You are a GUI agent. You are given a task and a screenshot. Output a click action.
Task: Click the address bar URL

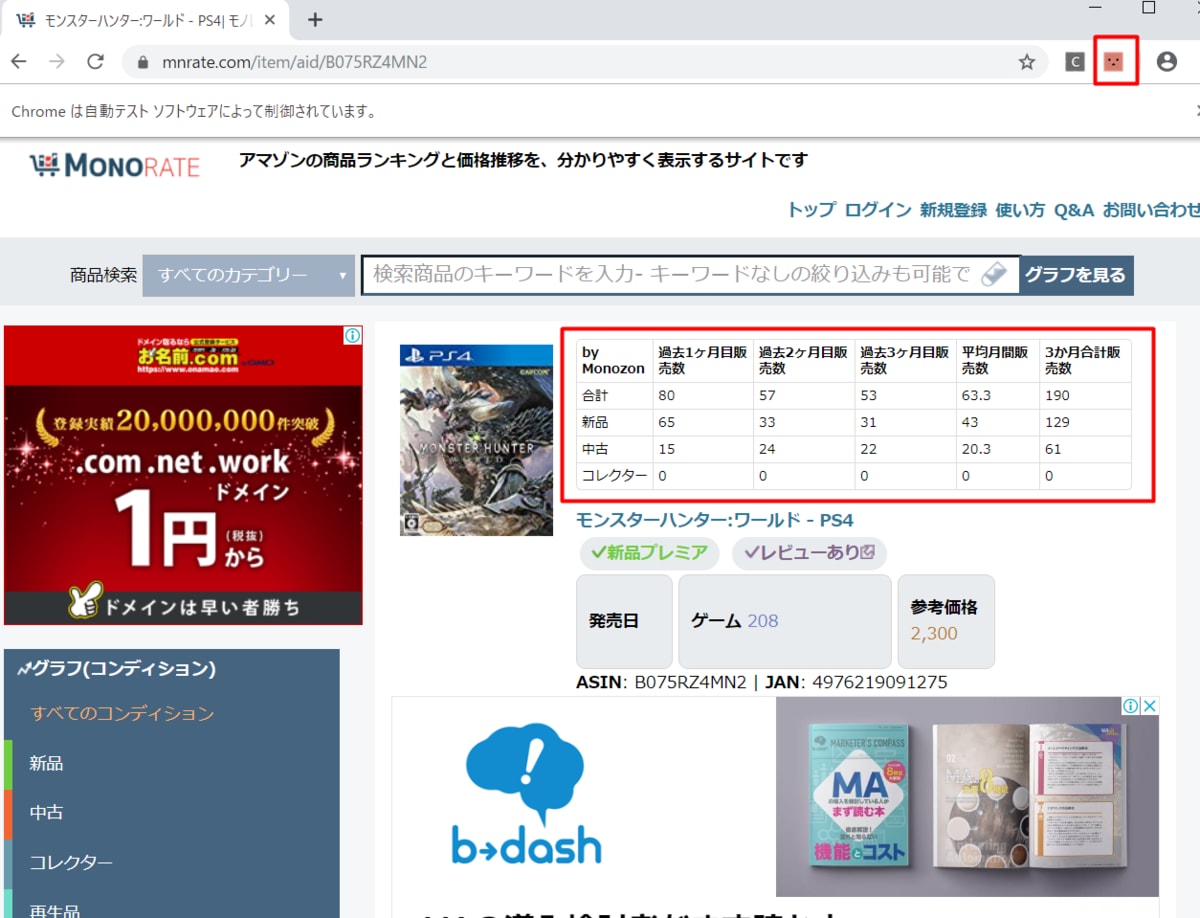pyautogui.click(x=295, y=62)
